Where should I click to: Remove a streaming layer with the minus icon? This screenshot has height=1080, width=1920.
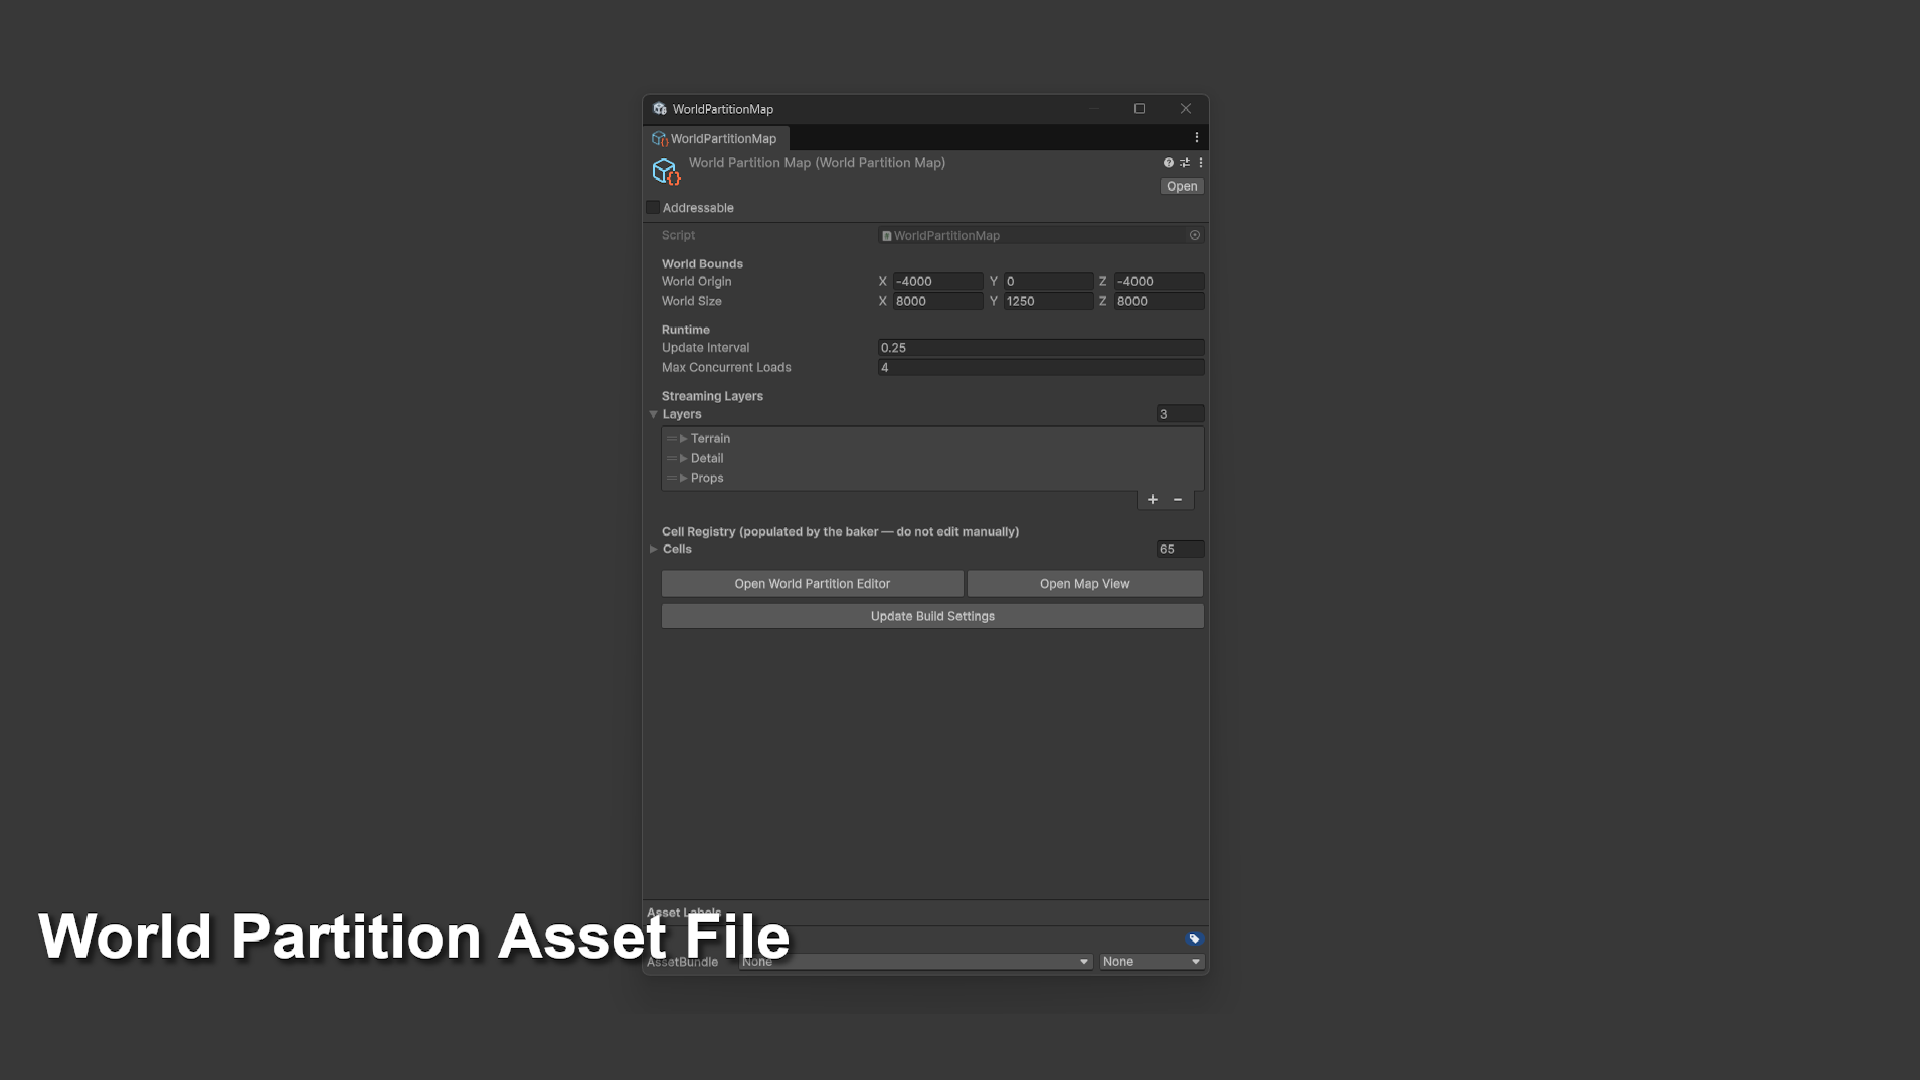[x=1178, y=499]
